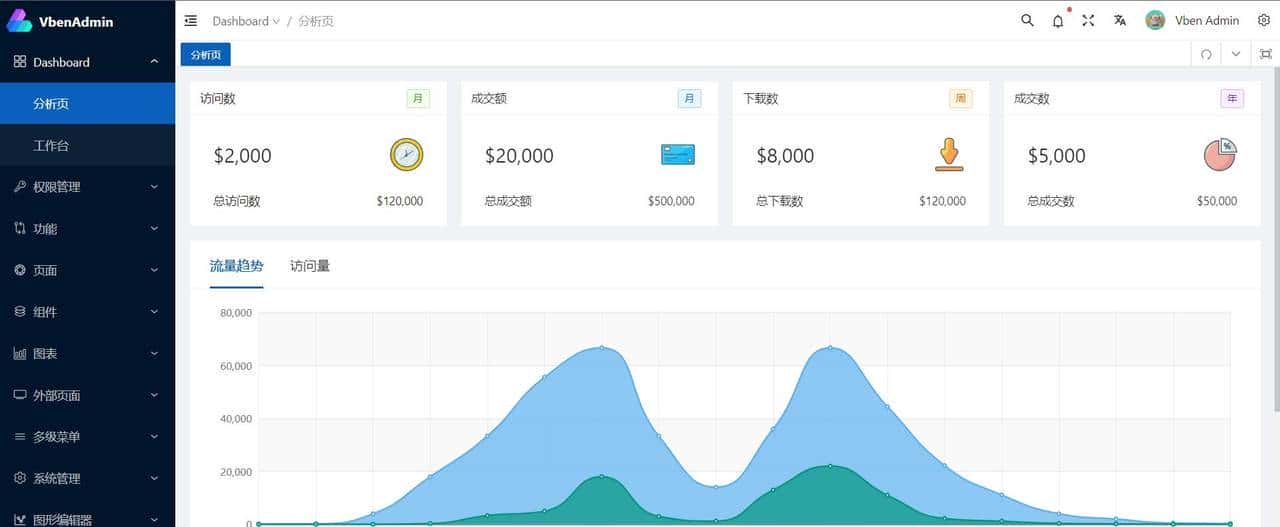The height and width of the screenshot is (527, 1280).
Task: Switch to the 流量趋势 tab
Action: pos(237,266)
